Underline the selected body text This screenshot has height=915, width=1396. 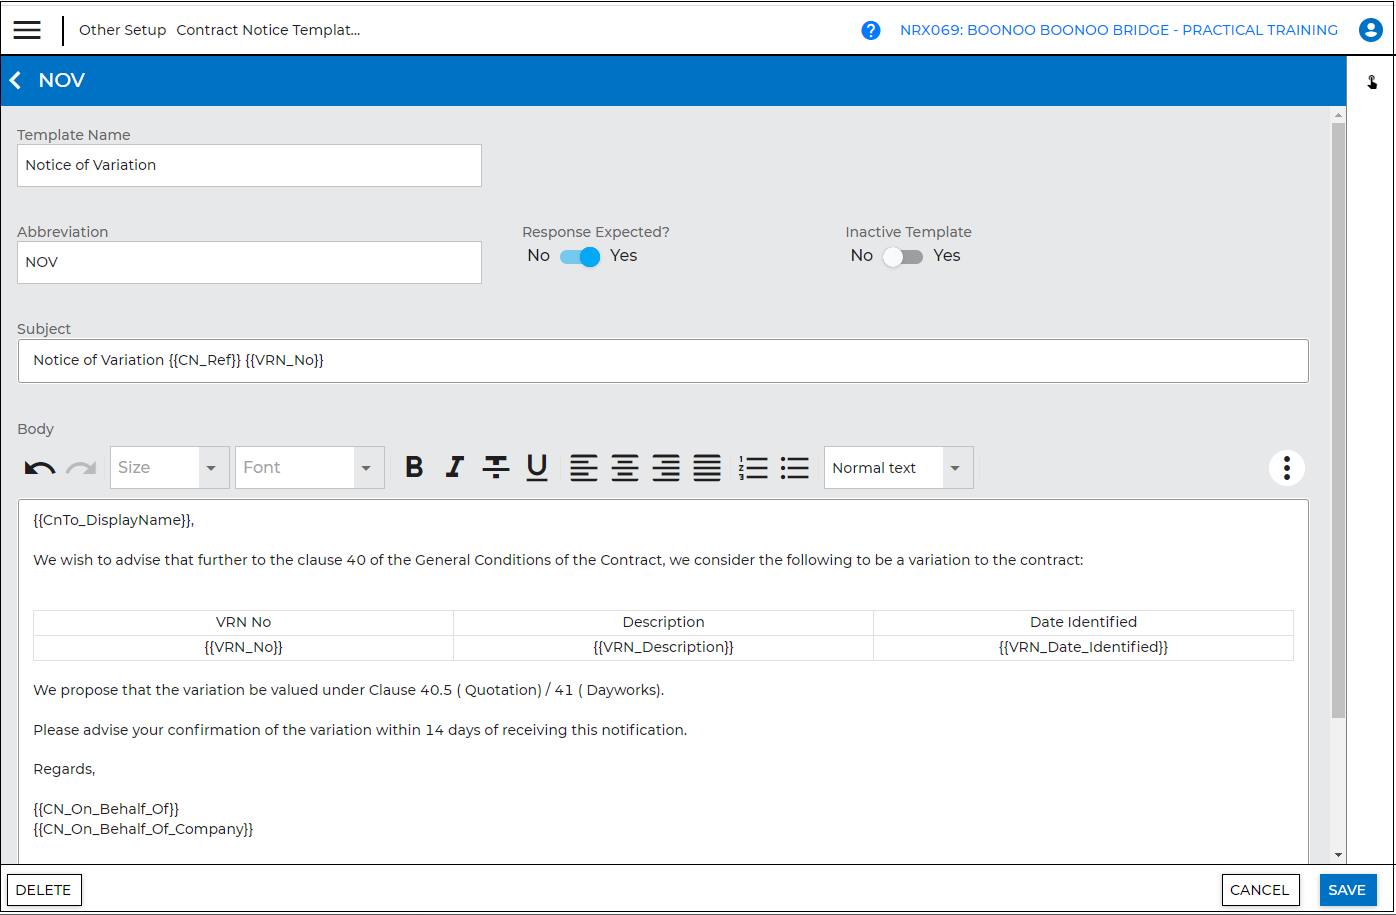(x=537, y=467)
